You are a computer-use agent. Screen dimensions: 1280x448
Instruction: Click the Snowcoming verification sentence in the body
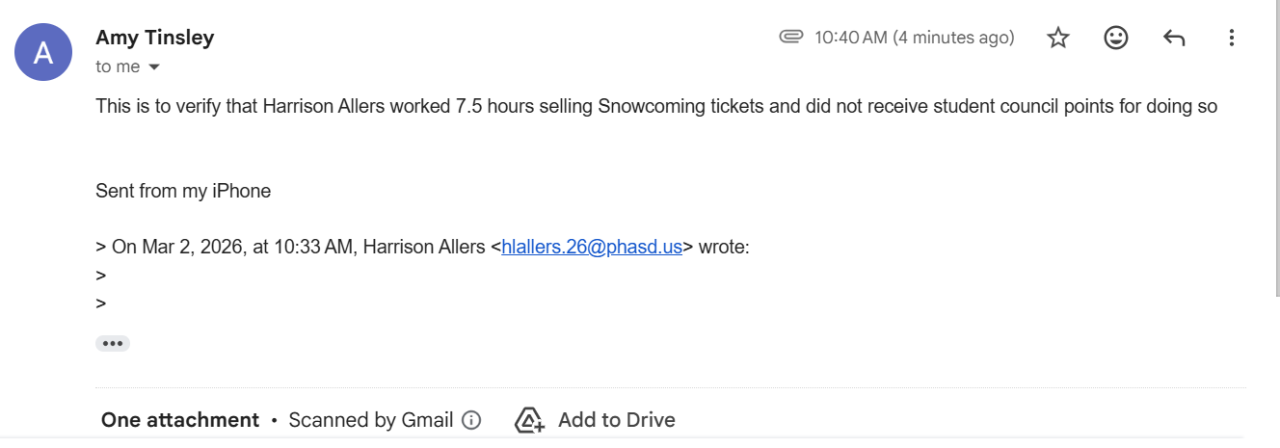tap(656, 106)
